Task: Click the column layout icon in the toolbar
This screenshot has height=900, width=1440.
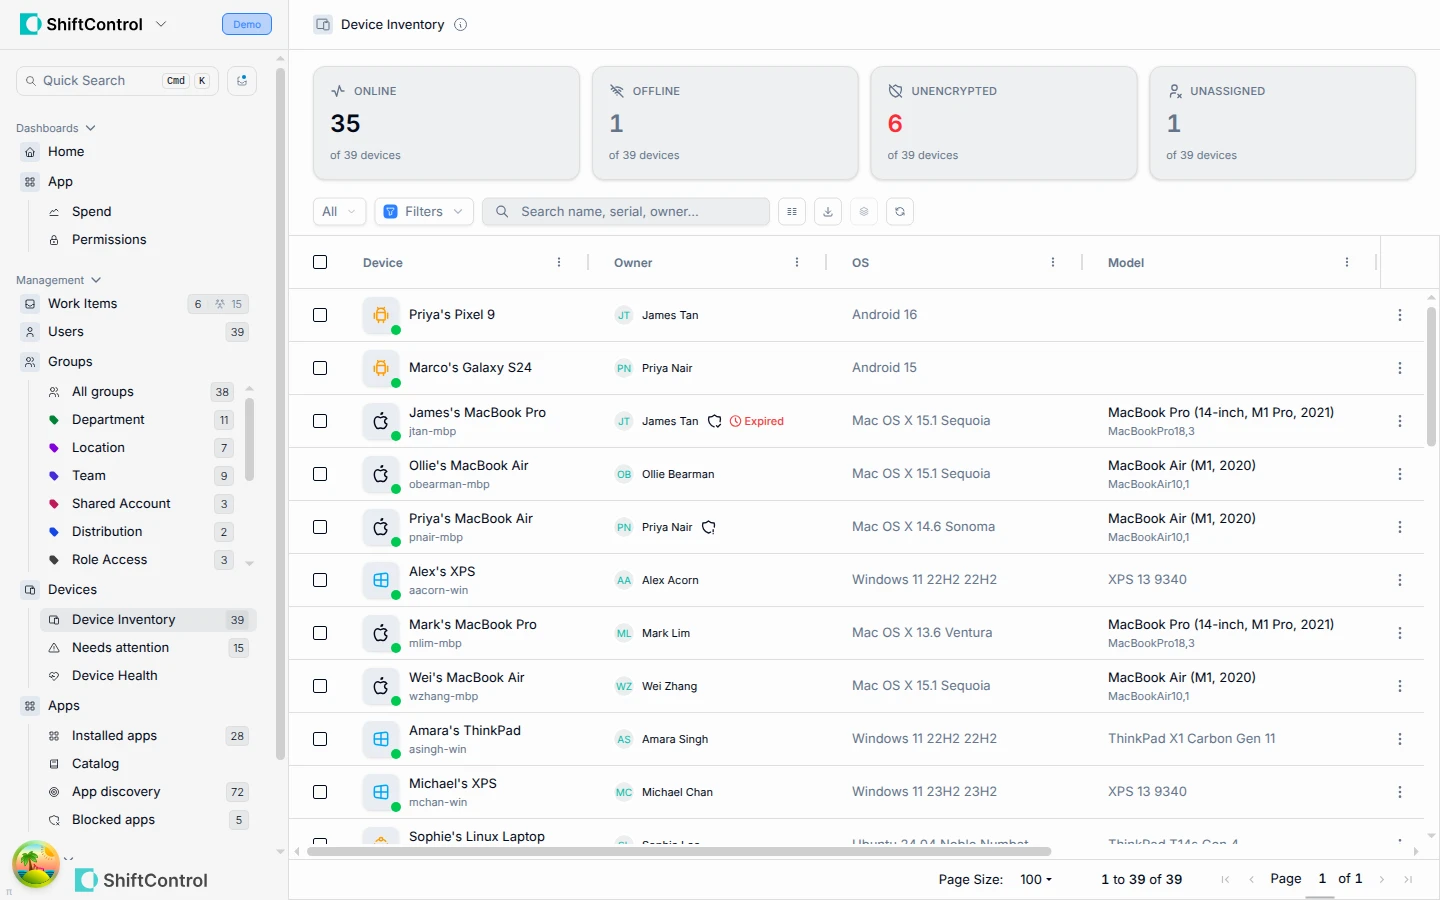Action: pyautogui.click(x=792, y=212)
